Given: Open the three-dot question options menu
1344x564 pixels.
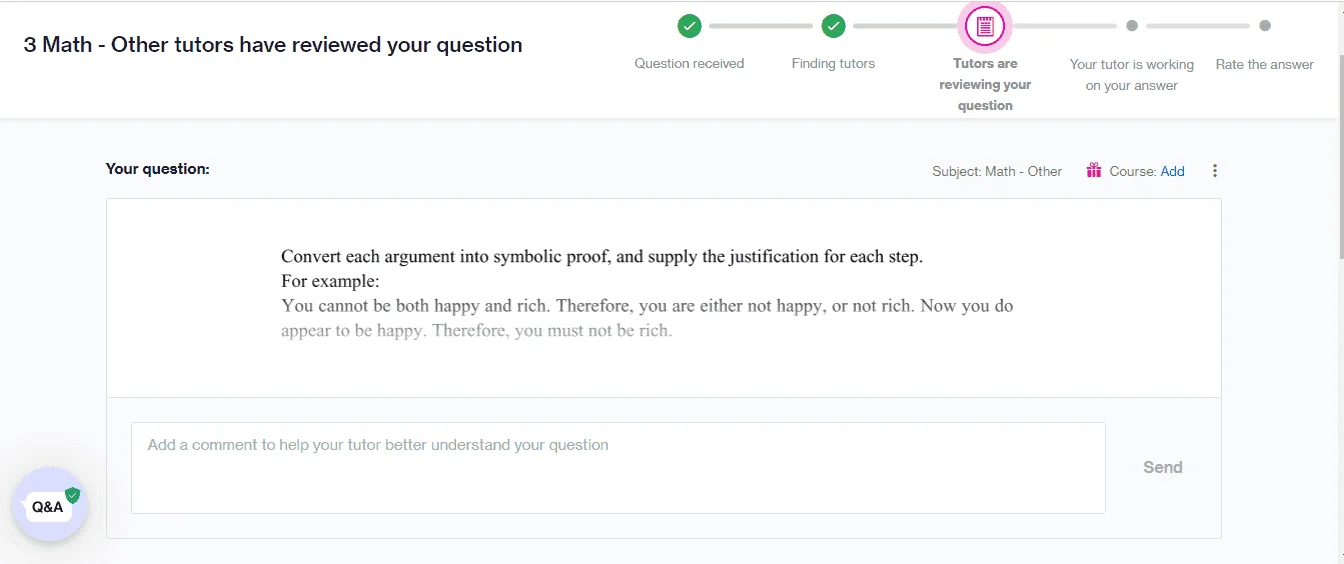Looking at the screenshot, I should coord(1215,171).
